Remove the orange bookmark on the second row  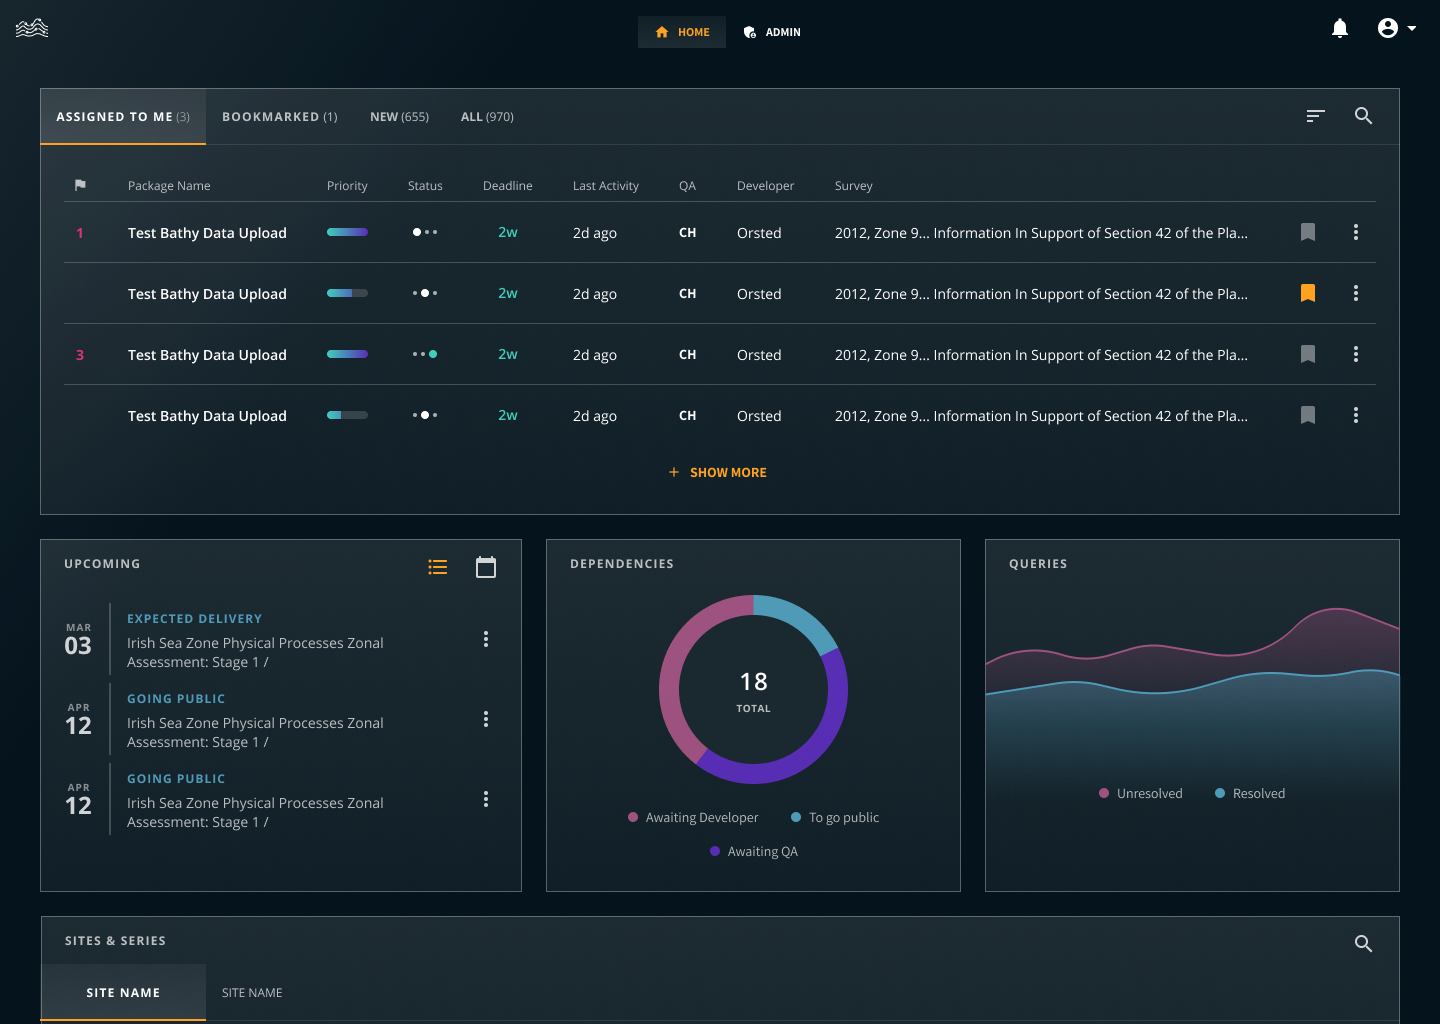point(1307,293)
